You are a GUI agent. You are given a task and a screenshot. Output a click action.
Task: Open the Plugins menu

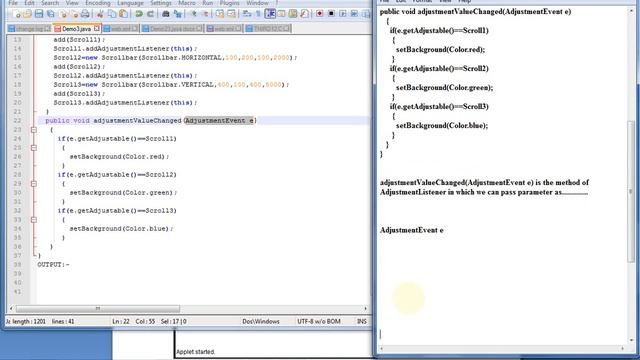pos(230,3)
